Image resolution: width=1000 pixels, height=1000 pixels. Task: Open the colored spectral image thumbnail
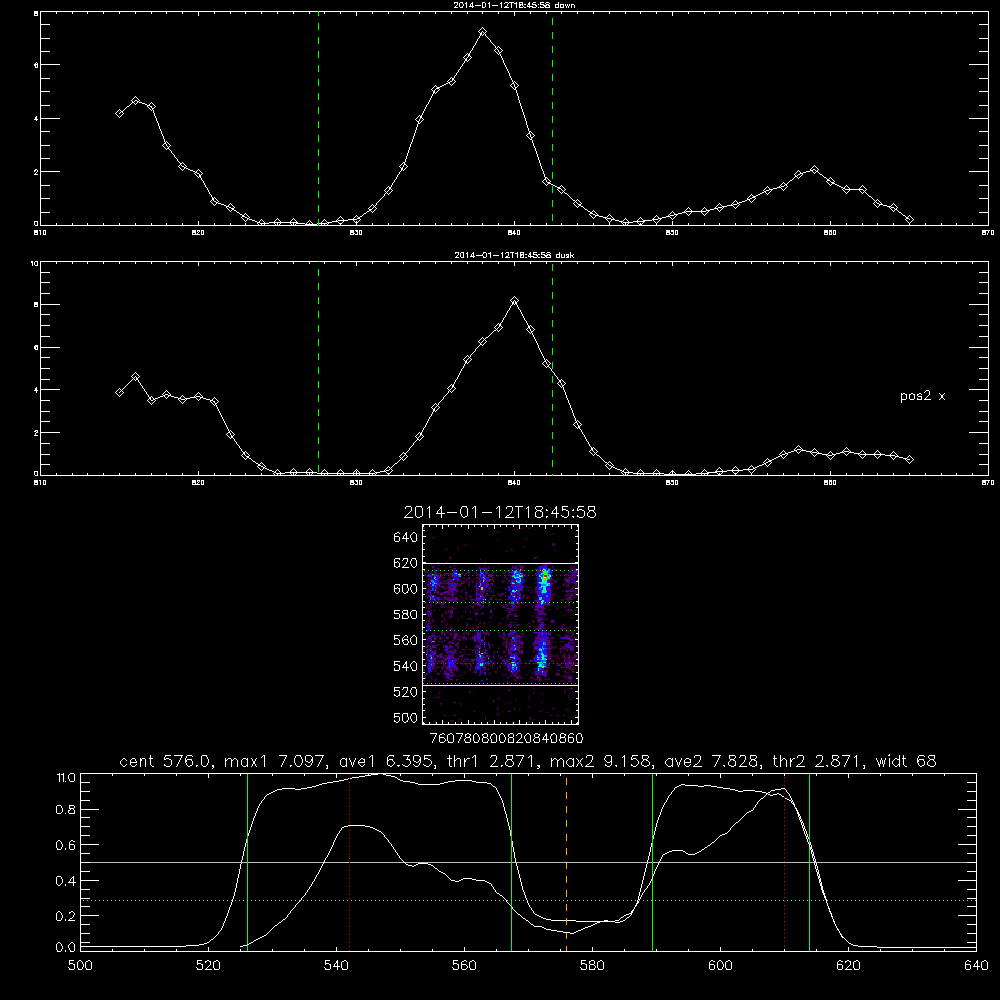pos(501,624)
